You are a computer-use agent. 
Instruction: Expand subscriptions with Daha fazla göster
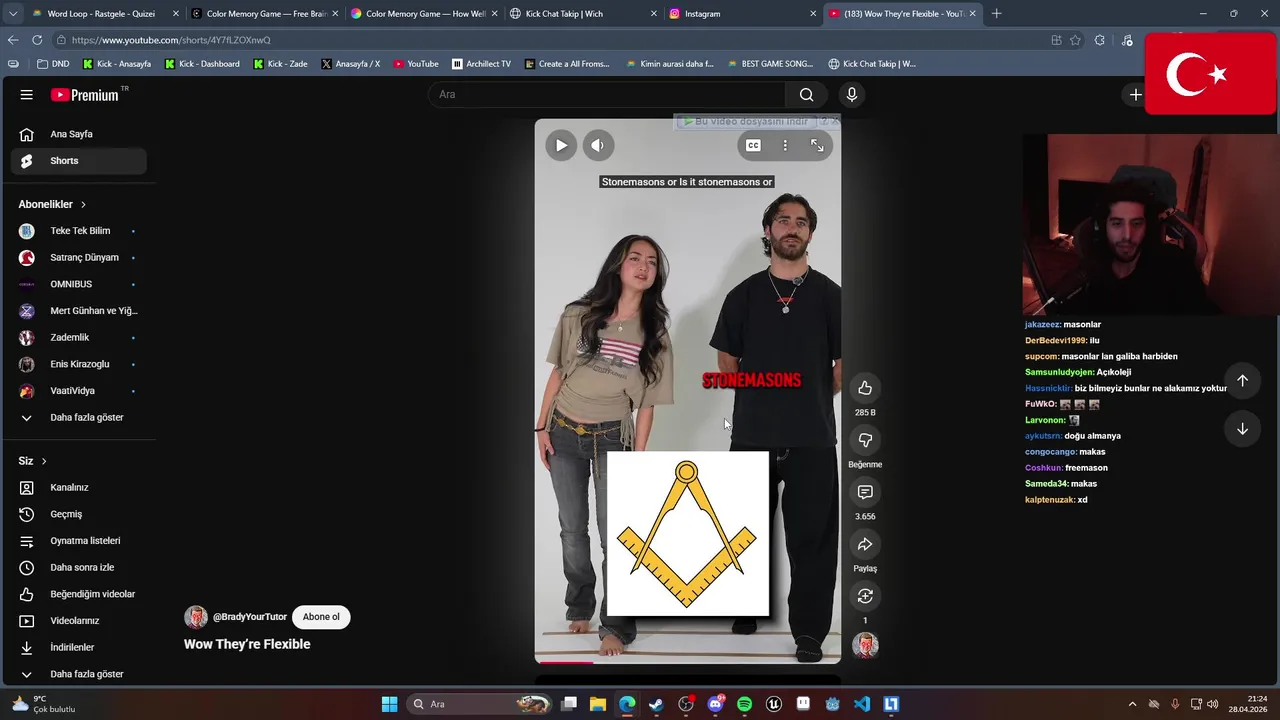78,418
